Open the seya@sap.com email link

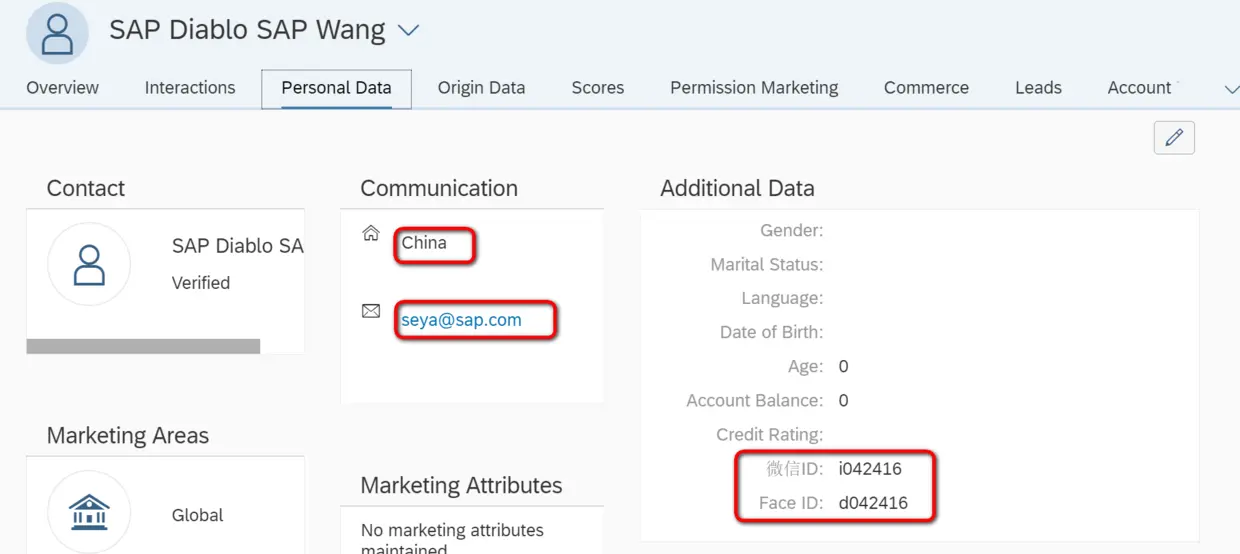tap(461, 321)
